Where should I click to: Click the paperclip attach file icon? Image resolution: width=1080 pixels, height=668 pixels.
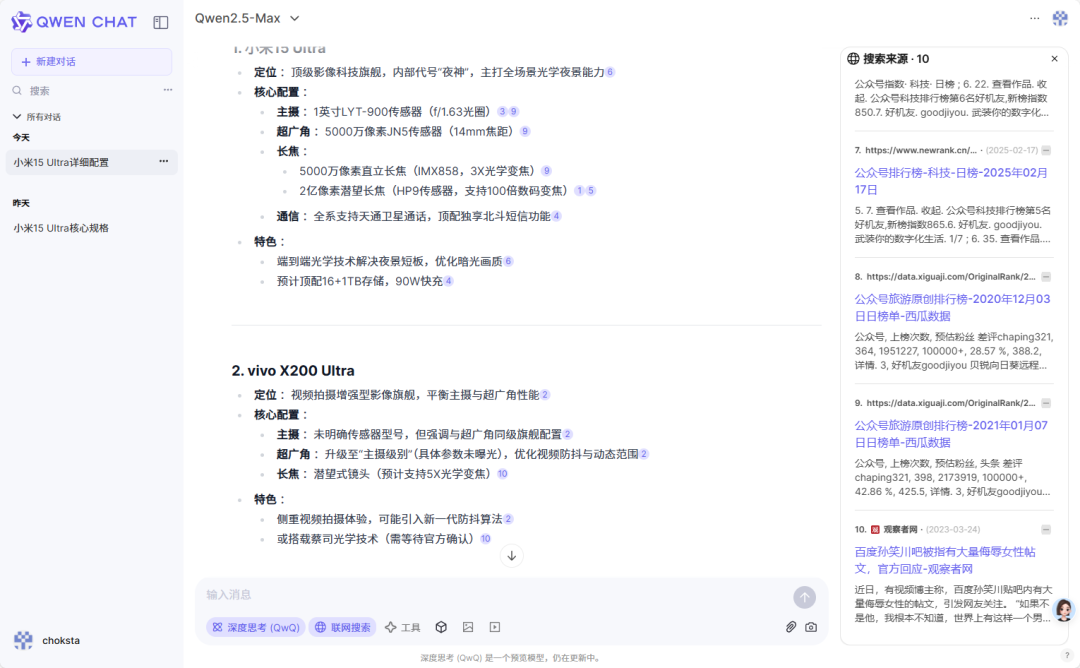coord(791,627)
